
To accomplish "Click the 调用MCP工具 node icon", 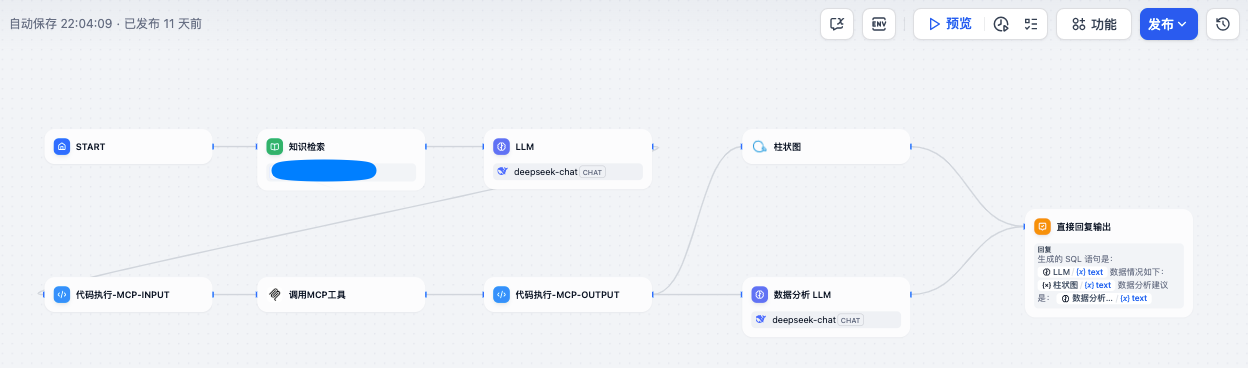I will coord(274,294).
